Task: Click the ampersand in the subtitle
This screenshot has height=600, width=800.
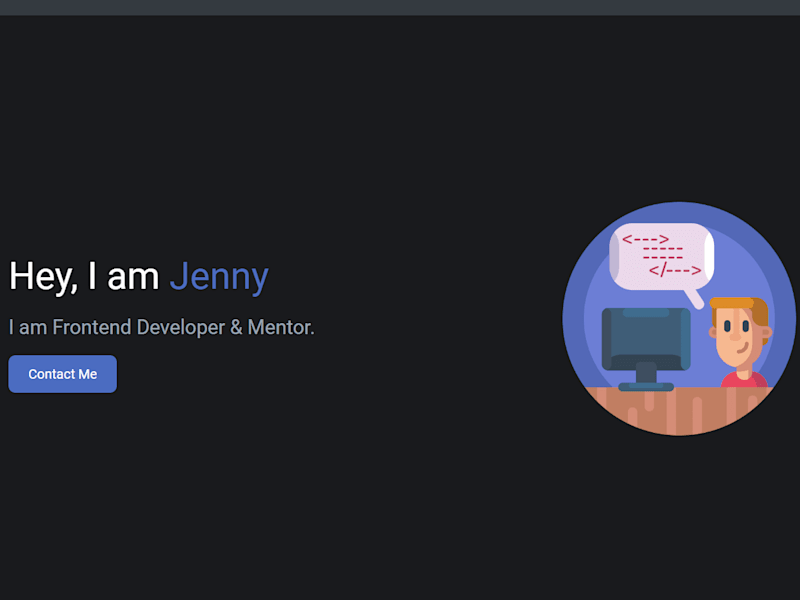Action: point(236,327)
